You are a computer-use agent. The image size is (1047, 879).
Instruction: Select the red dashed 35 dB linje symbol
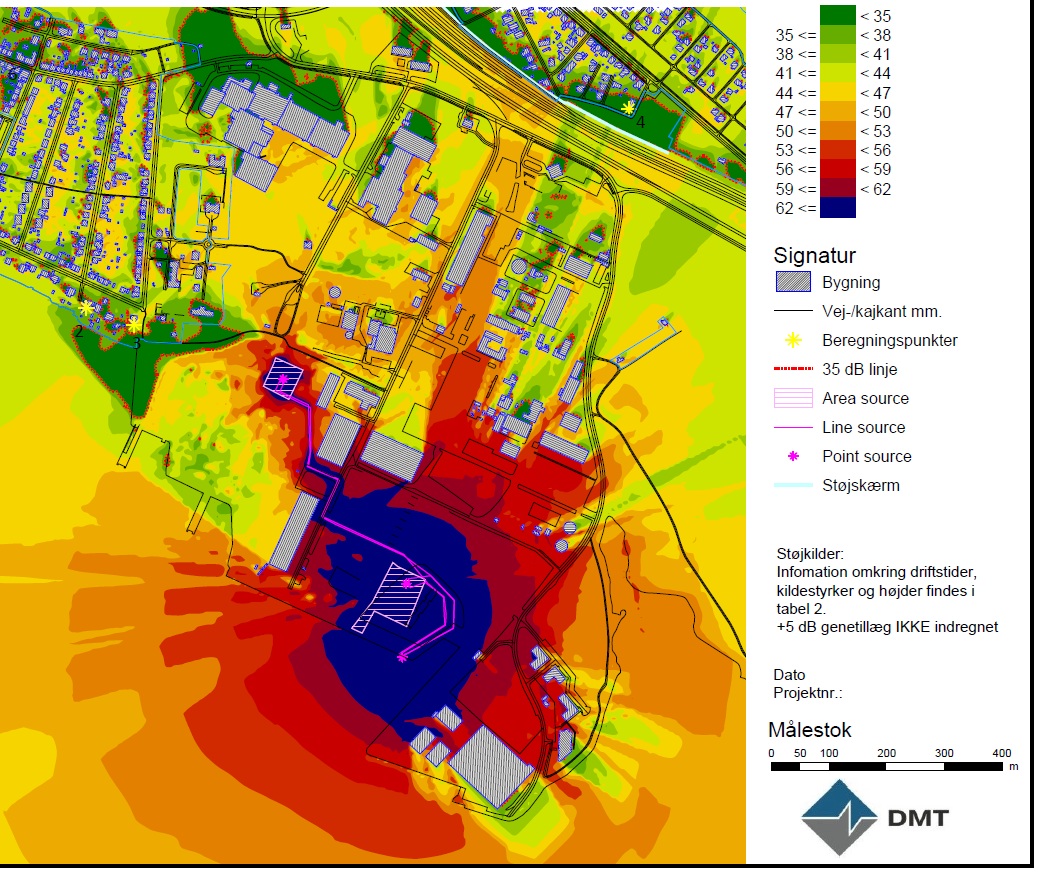point(791,369)
